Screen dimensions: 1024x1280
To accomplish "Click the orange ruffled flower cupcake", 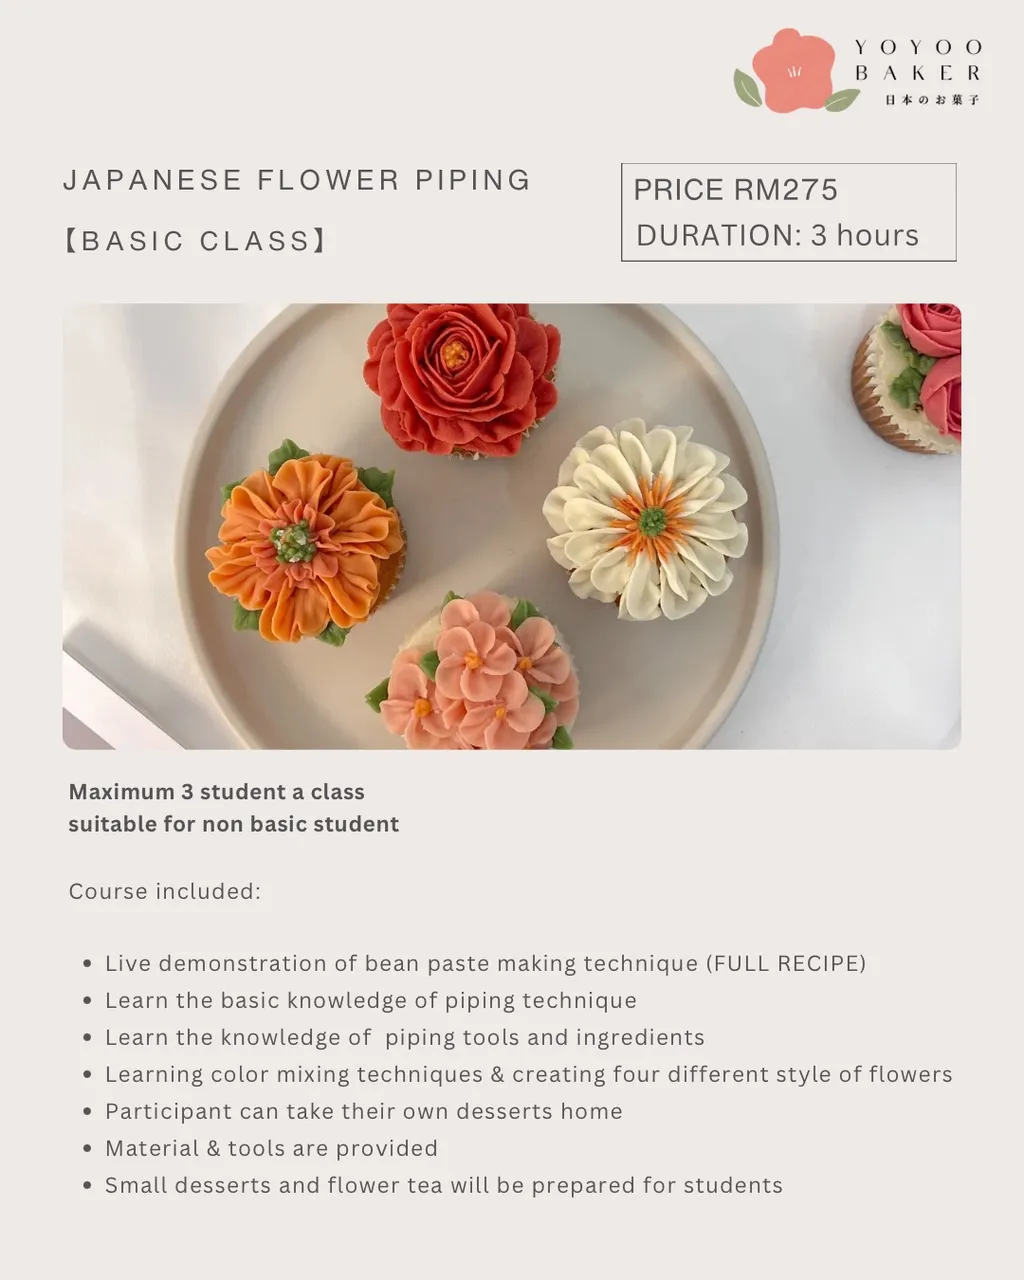I will point(305,543).
